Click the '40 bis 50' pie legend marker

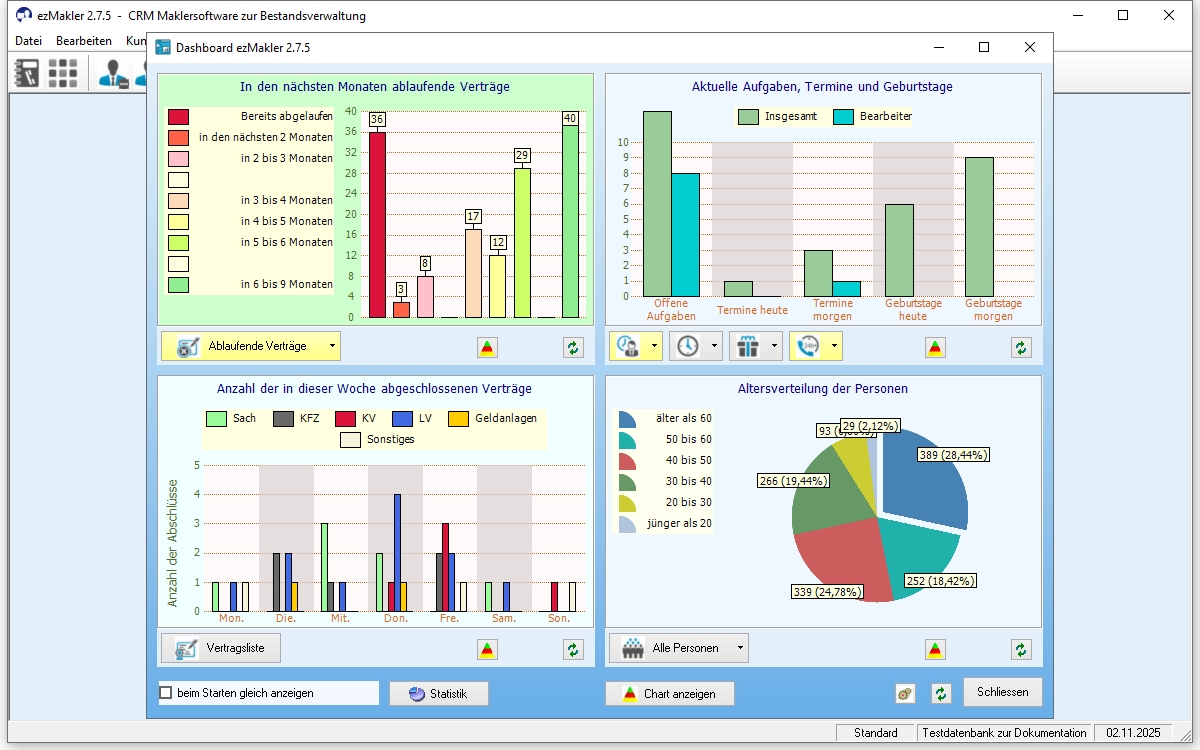click(627, 461)
